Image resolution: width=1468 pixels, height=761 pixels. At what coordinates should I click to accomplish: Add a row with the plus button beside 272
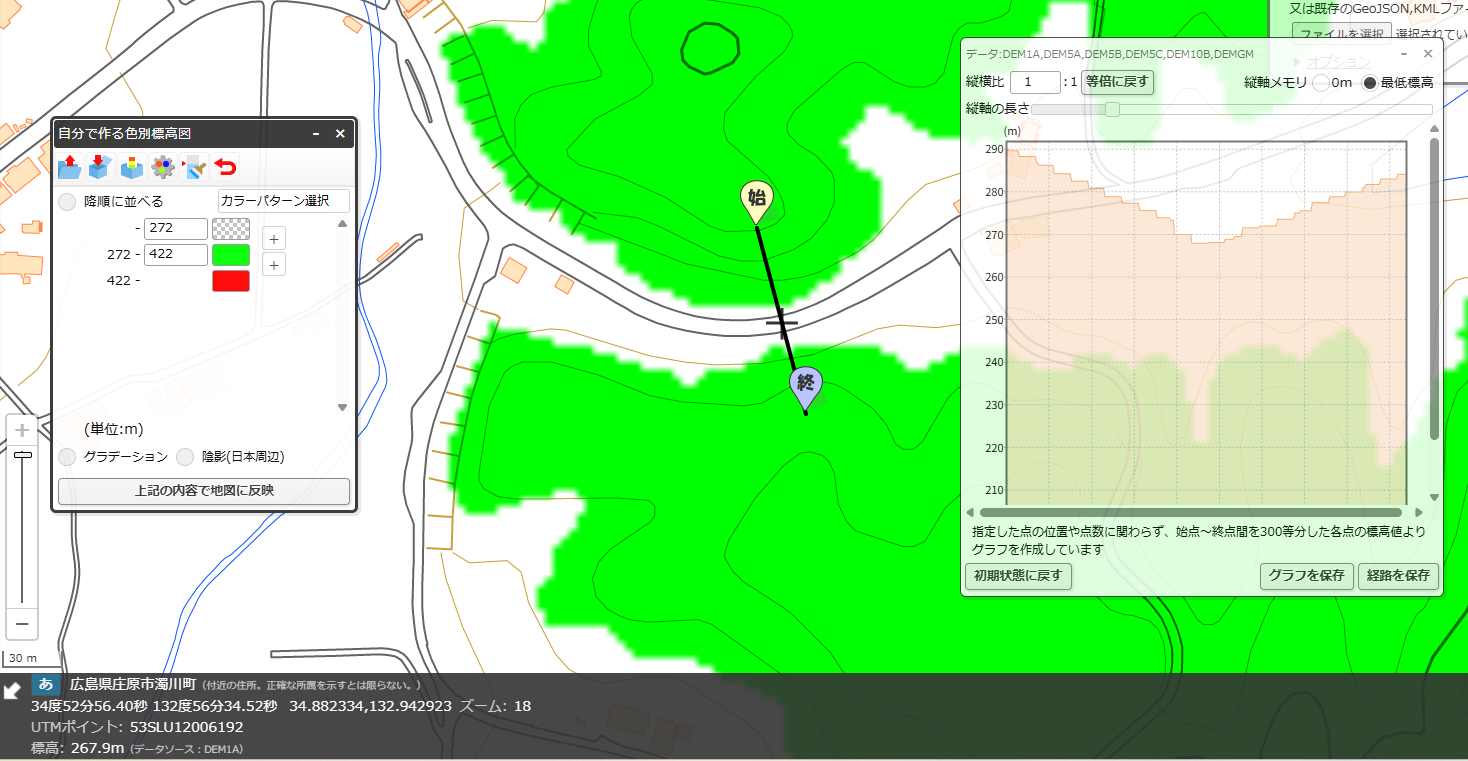point(274,238)
